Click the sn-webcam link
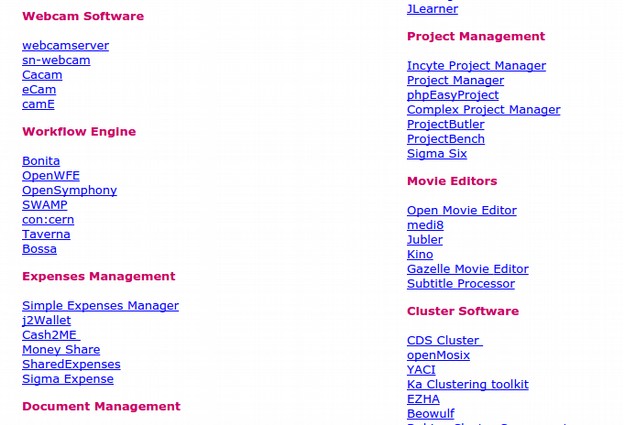This screenshot has height=425, width=624. 56,60
